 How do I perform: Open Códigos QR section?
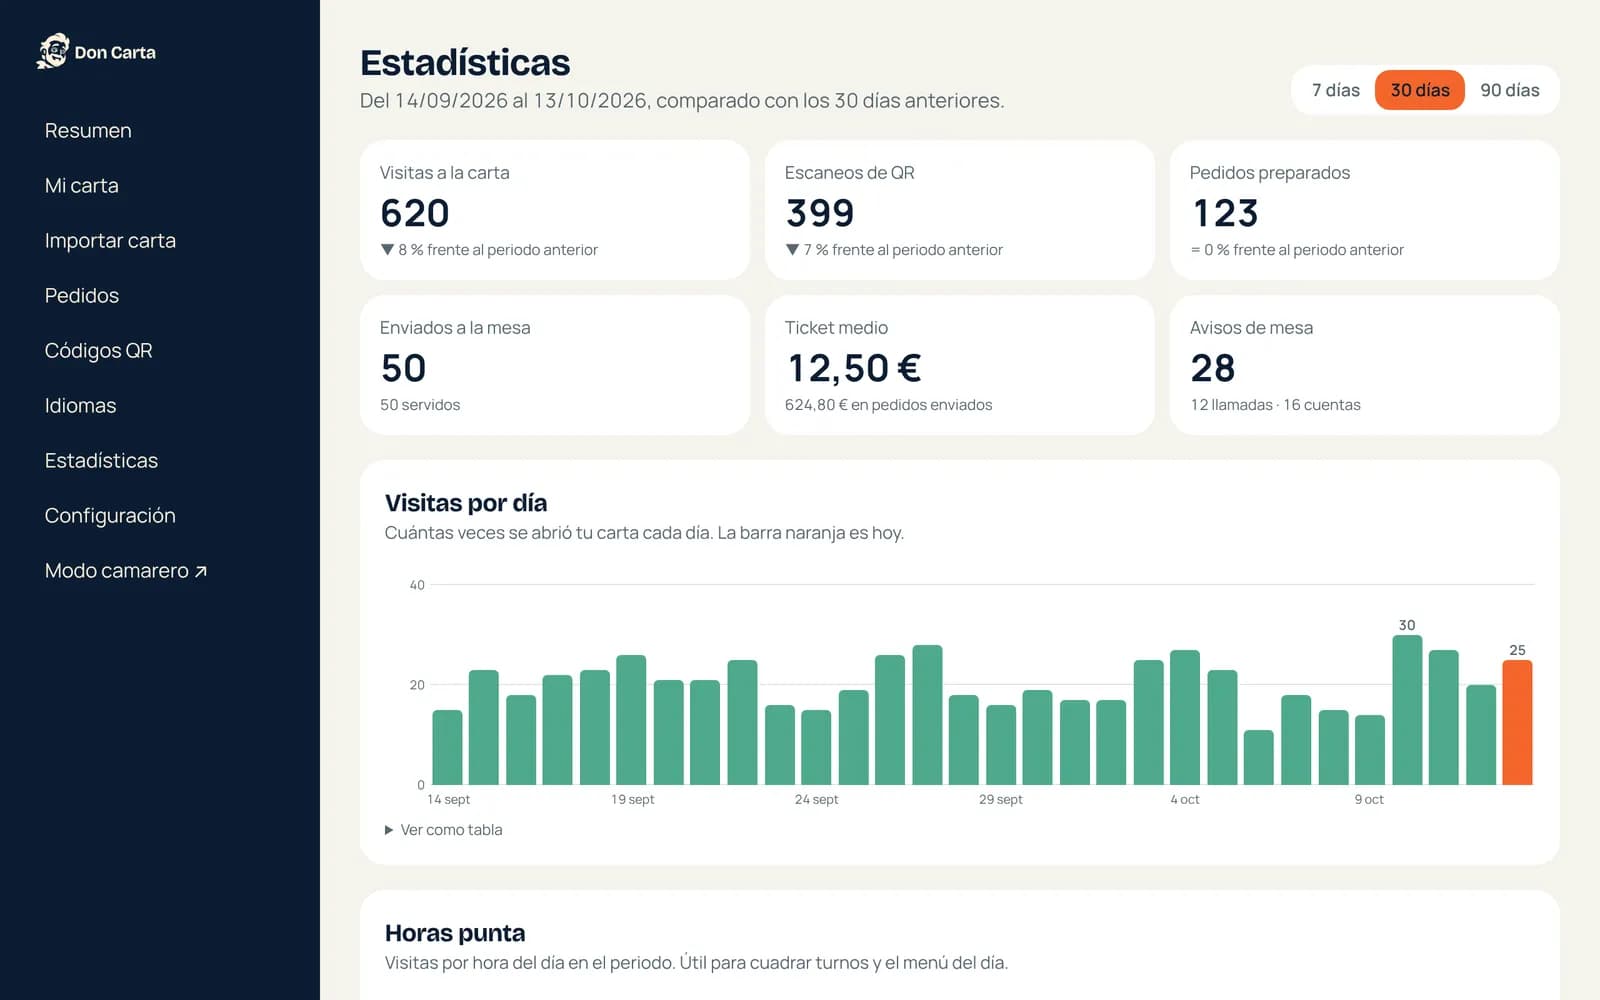pyautogui.click(x=99, y=351)
